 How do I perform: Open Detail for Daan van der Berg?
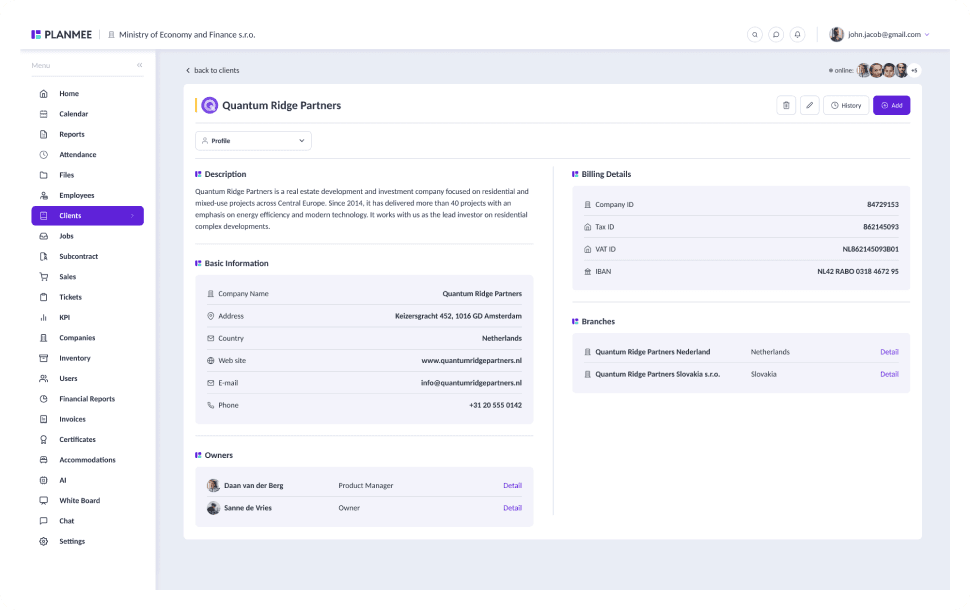coord(512,486)
